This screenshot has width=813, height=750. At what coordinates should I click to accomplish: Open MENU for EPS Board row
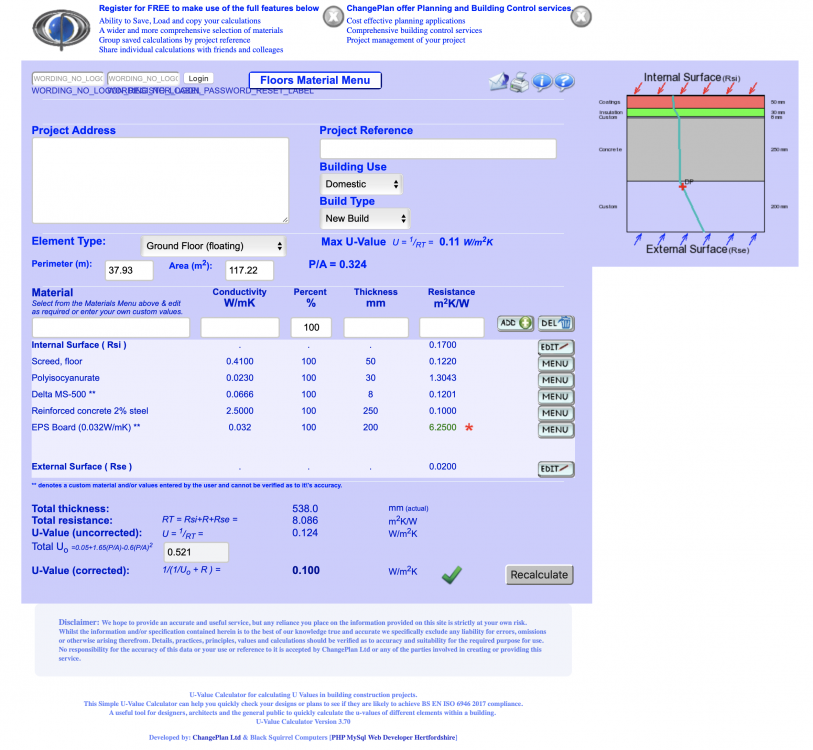coord(556,430)
